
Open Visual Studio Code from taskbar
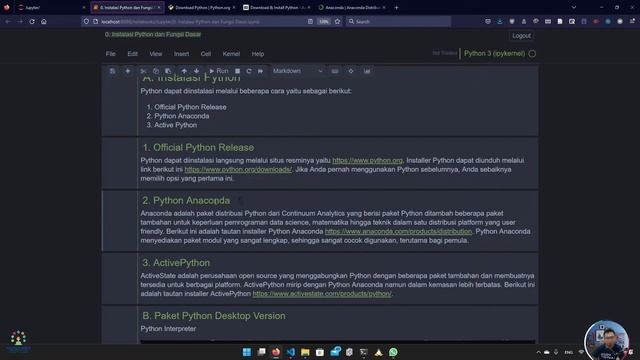coord(291,352)
